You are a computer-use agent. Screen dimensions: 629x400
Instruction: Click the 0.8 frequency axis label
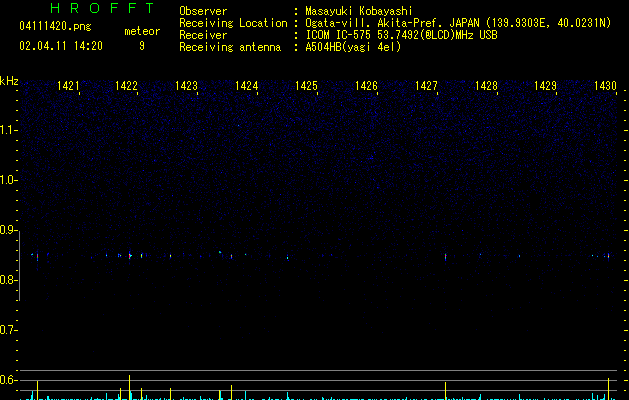click(8, 280)
